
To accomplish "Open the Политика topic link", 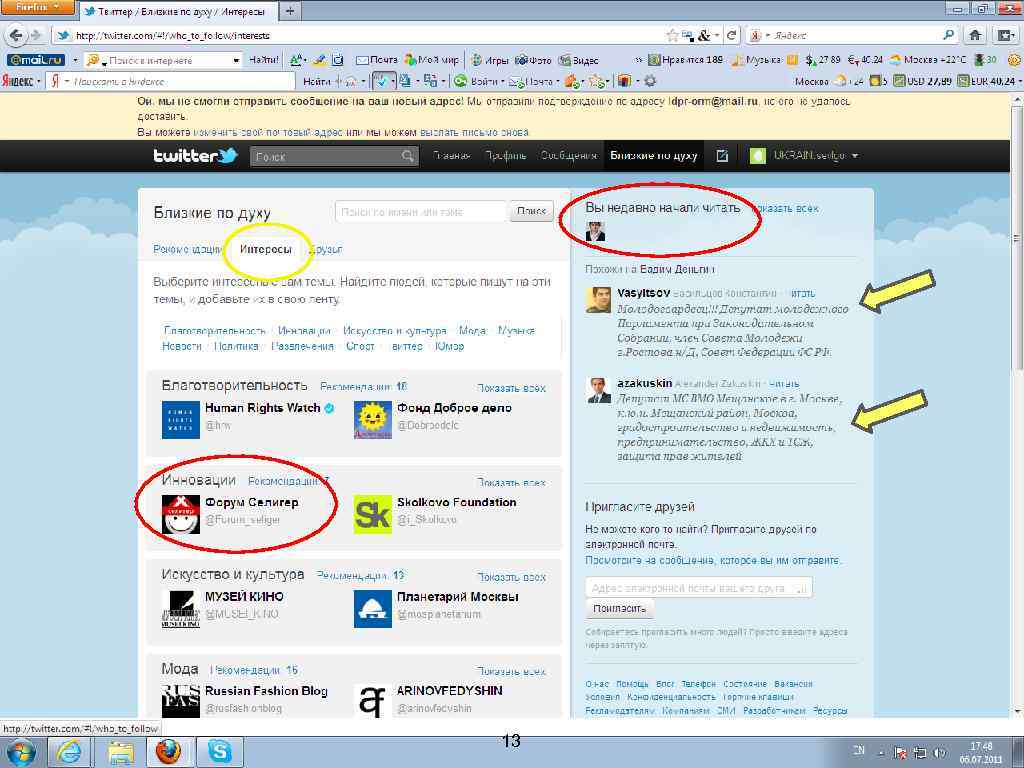I will [x=236, y=346].
